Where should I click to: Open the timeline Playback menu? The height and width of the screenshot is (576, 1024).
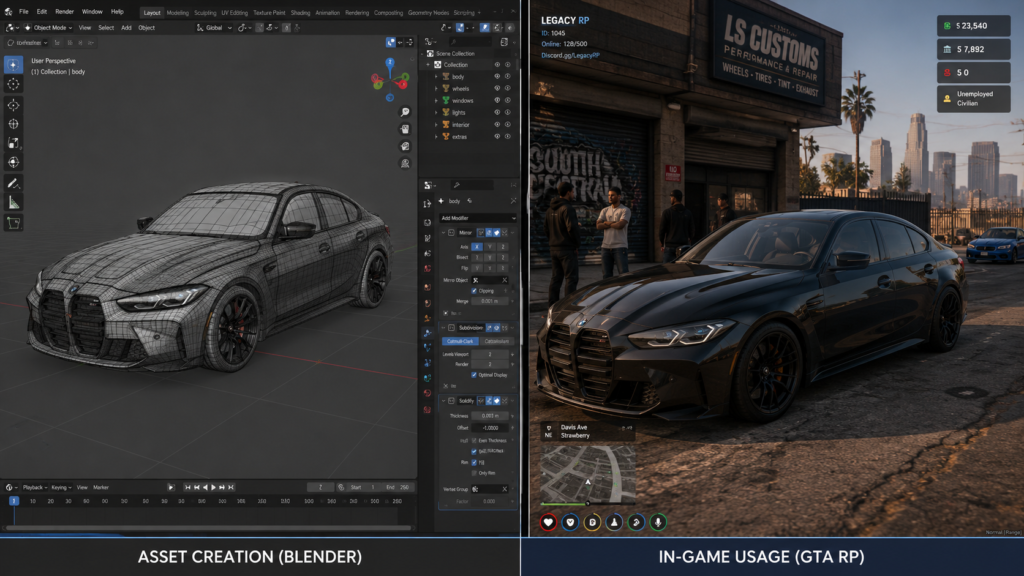pyautogui.click(x=35, y=487)
